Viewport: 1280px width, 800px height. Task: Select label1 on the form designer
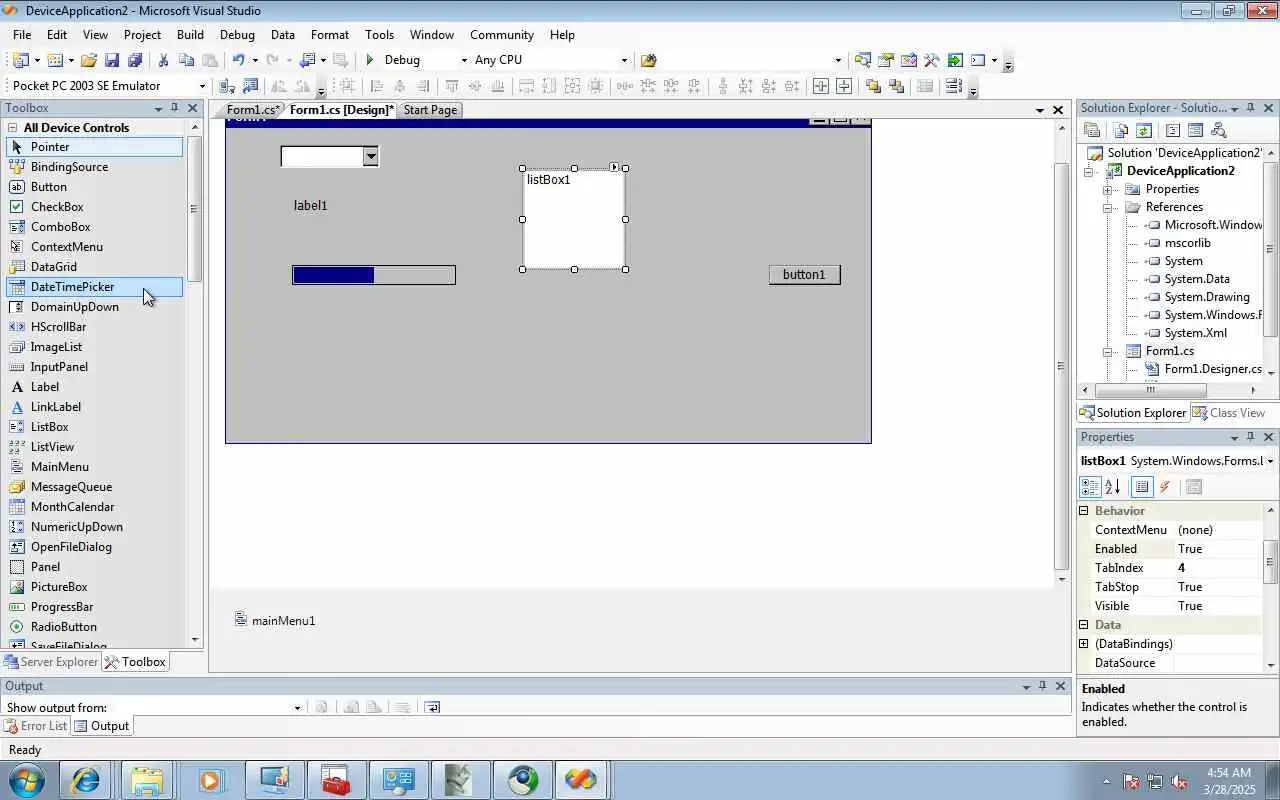click(x=311, y=206)
